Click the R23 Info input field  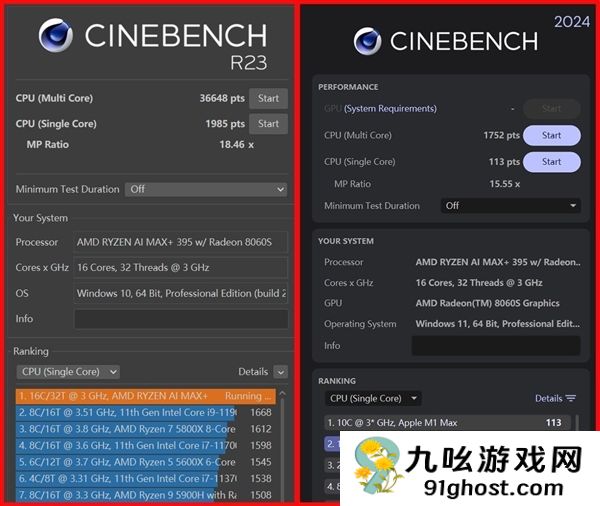pyautogui.click(x=181, y=319)
